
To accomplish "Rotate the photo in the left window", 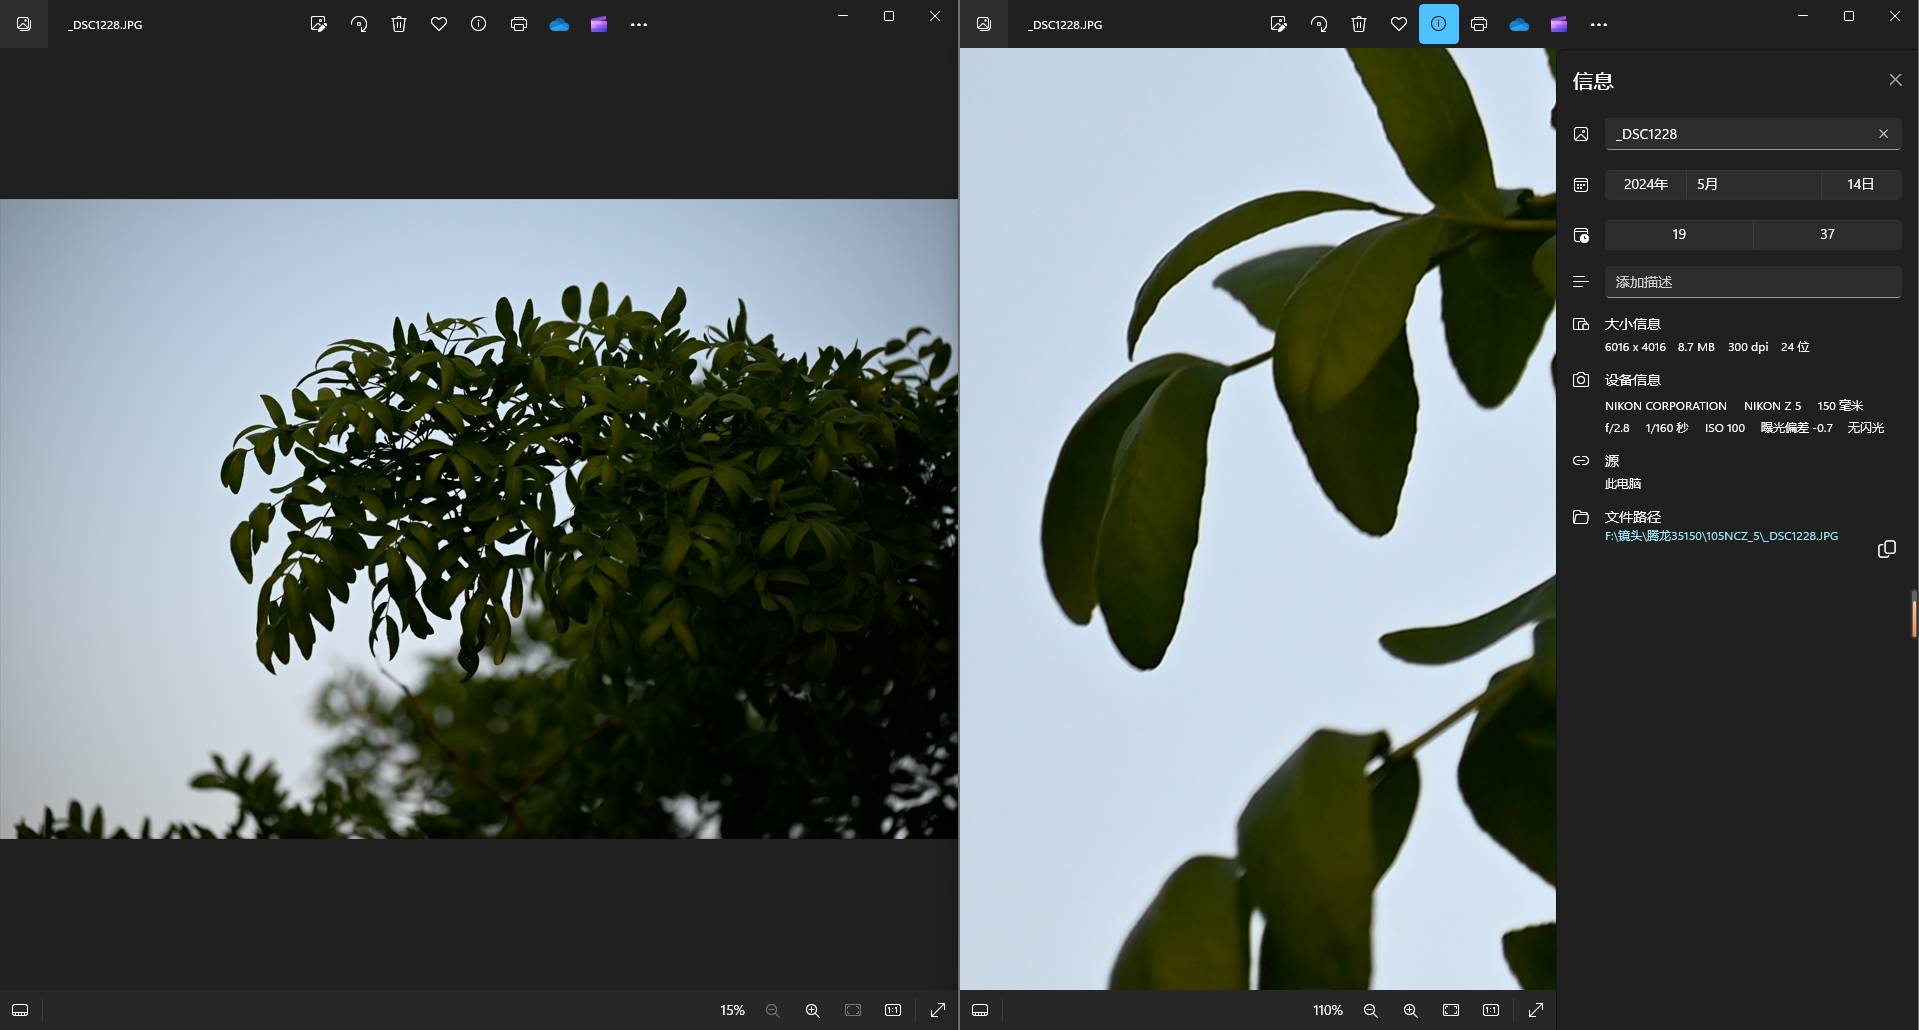I will point(359,24).
